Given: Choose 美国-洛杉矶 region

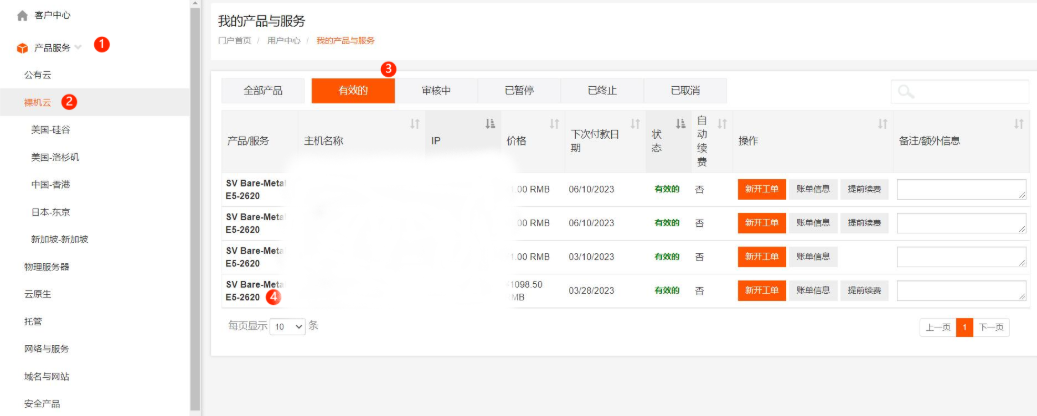Looking at the screenshot, I should tap(55, 157).
